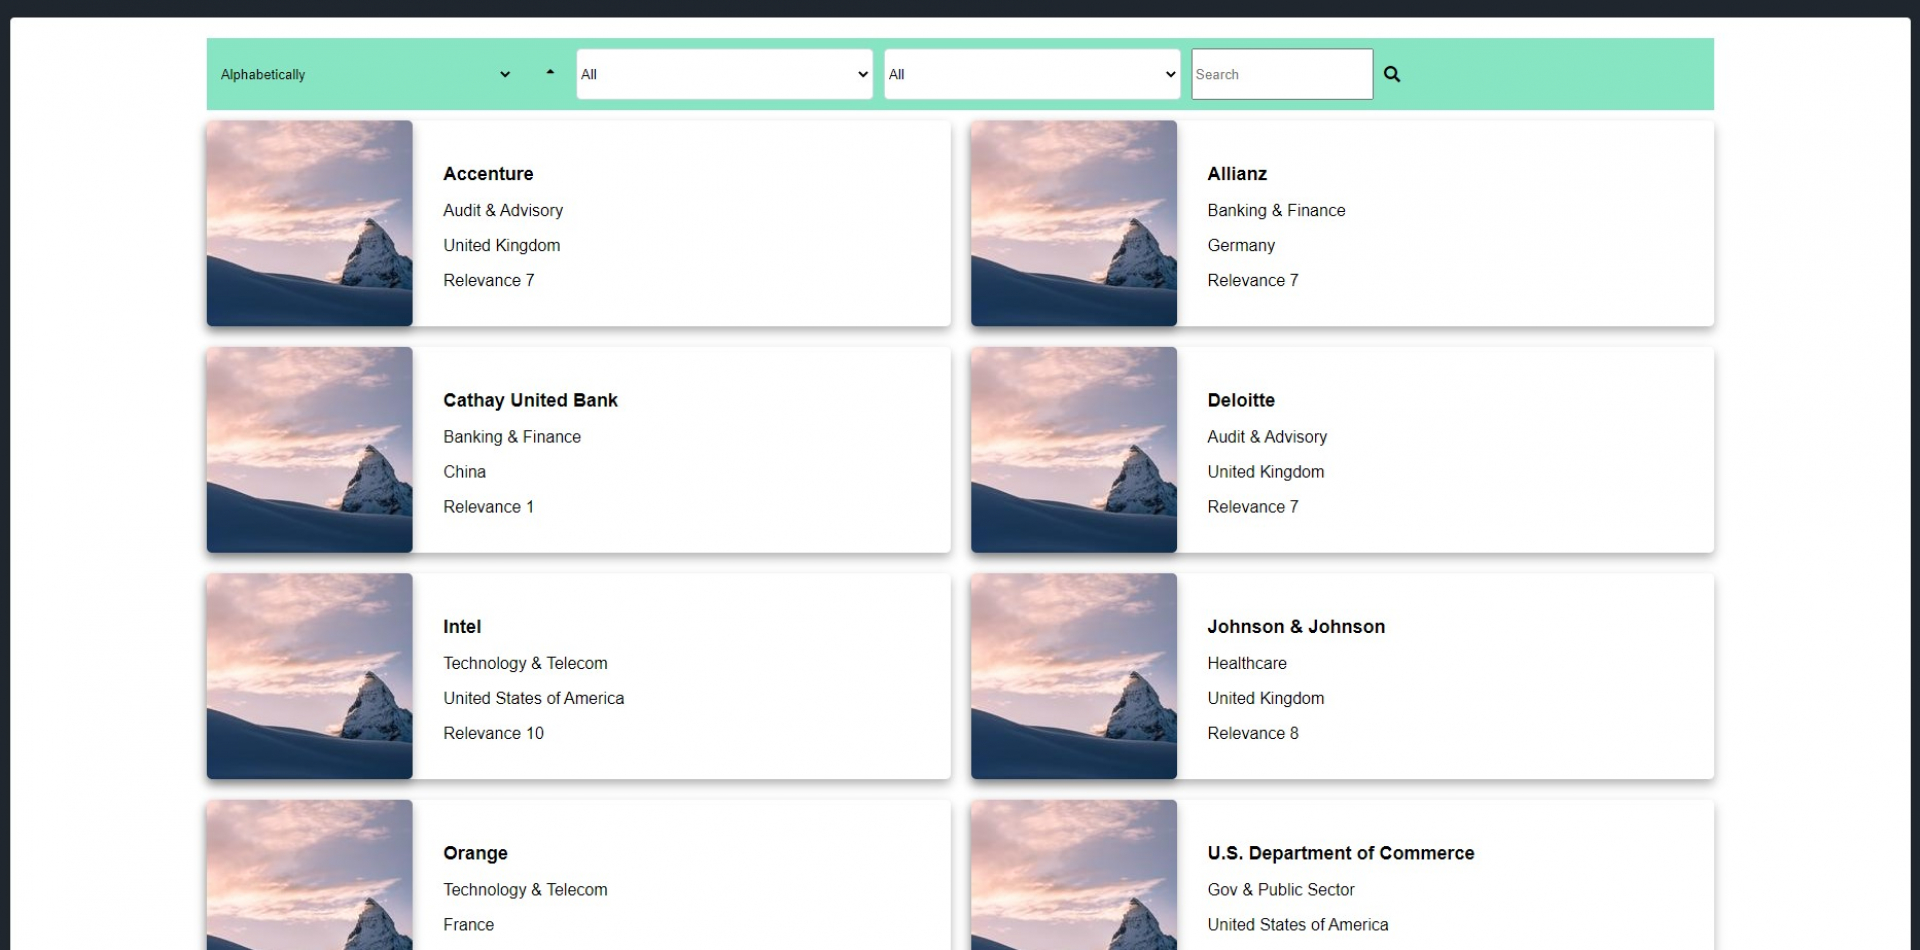Click inside the Search input field
Viewport: 1920px width, 950px height.
click(1281, 74)
